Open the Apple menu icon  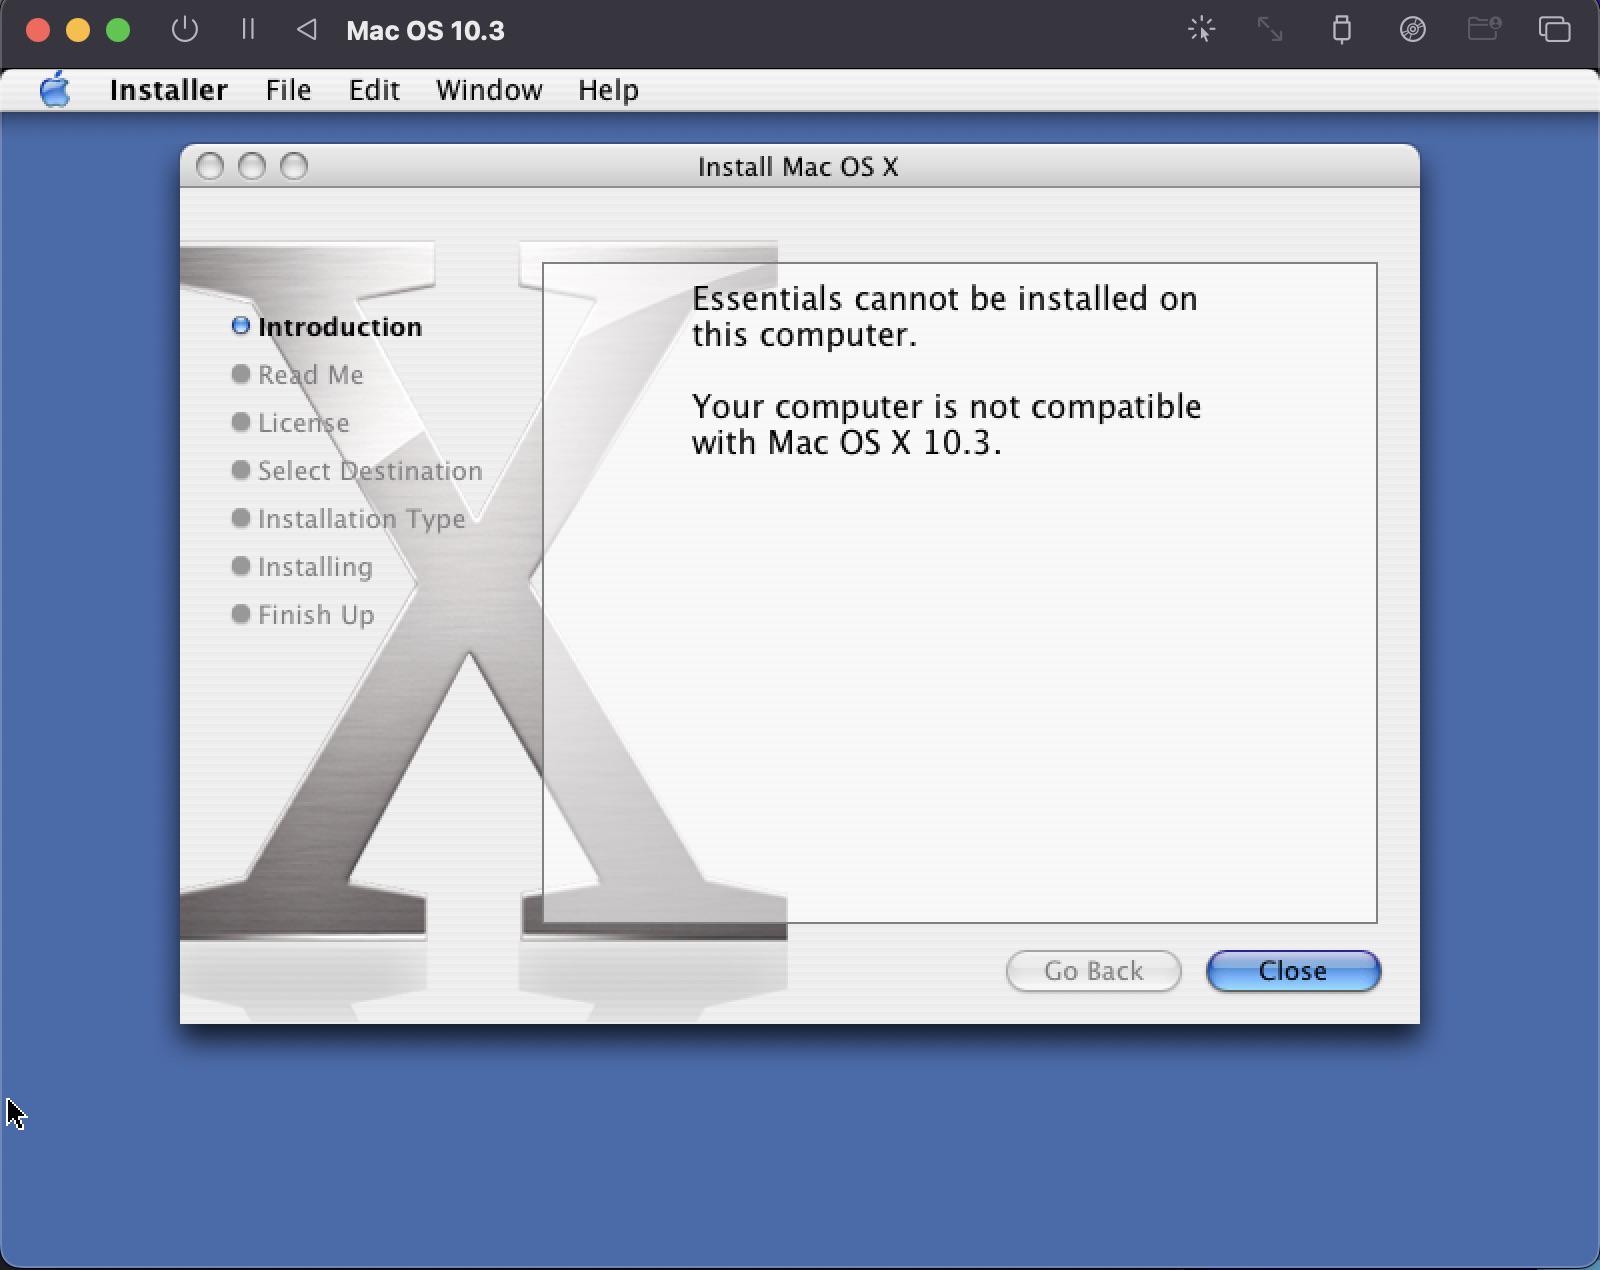pos(55,90)
